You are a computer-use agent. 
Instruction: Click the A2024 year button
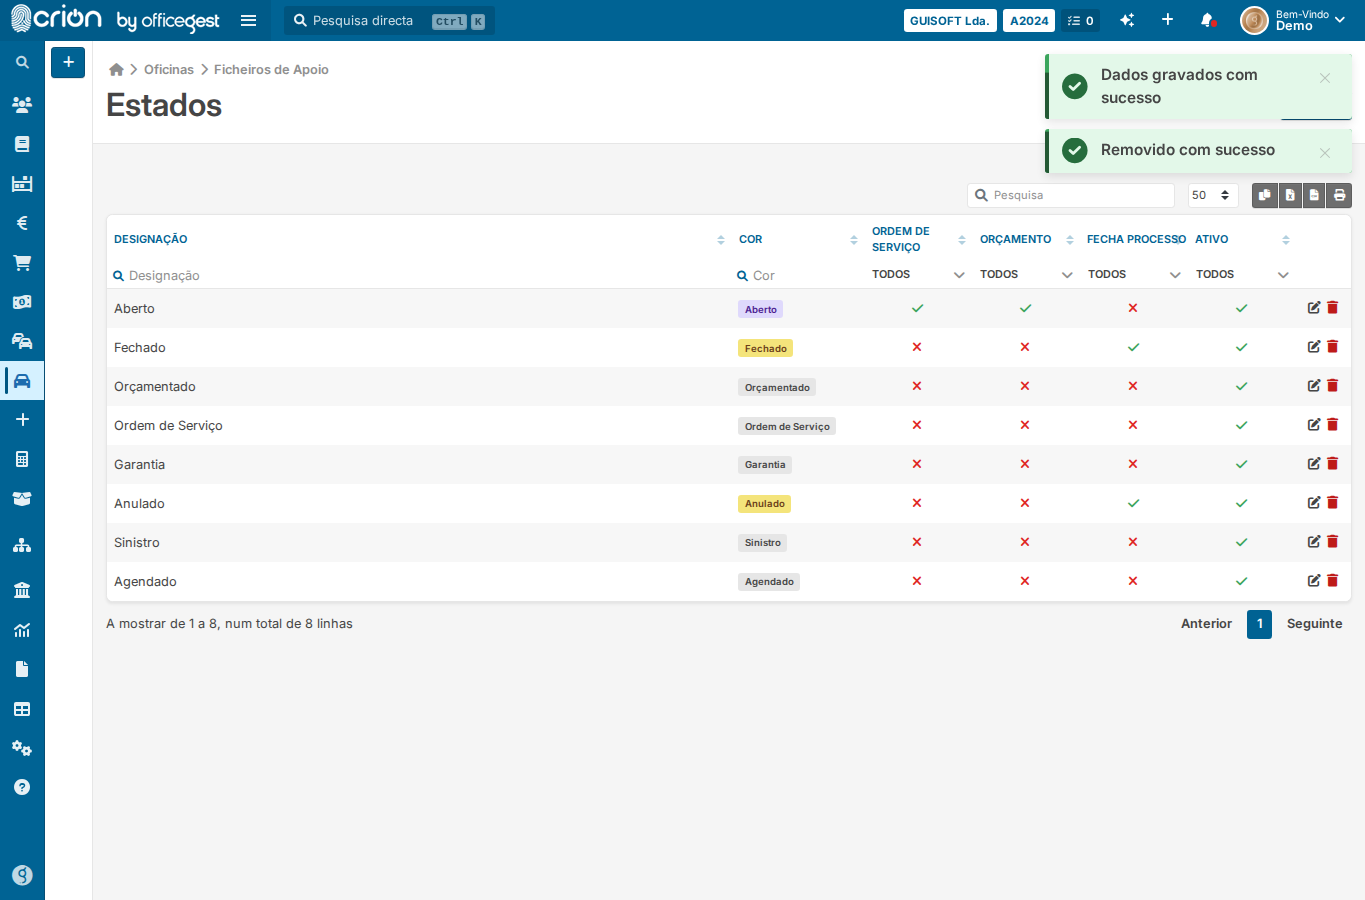[1029, 20]
